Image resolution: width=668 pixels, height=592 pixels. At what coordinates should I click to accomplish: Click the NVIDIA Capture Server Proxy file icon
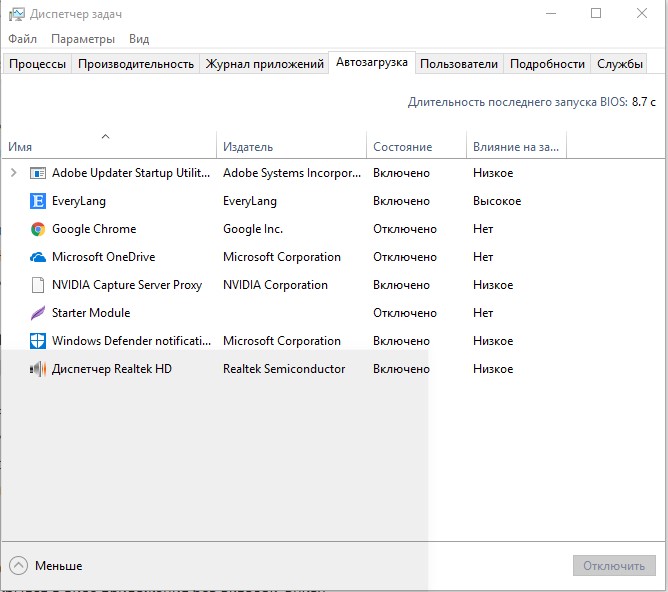click(38, 285)
